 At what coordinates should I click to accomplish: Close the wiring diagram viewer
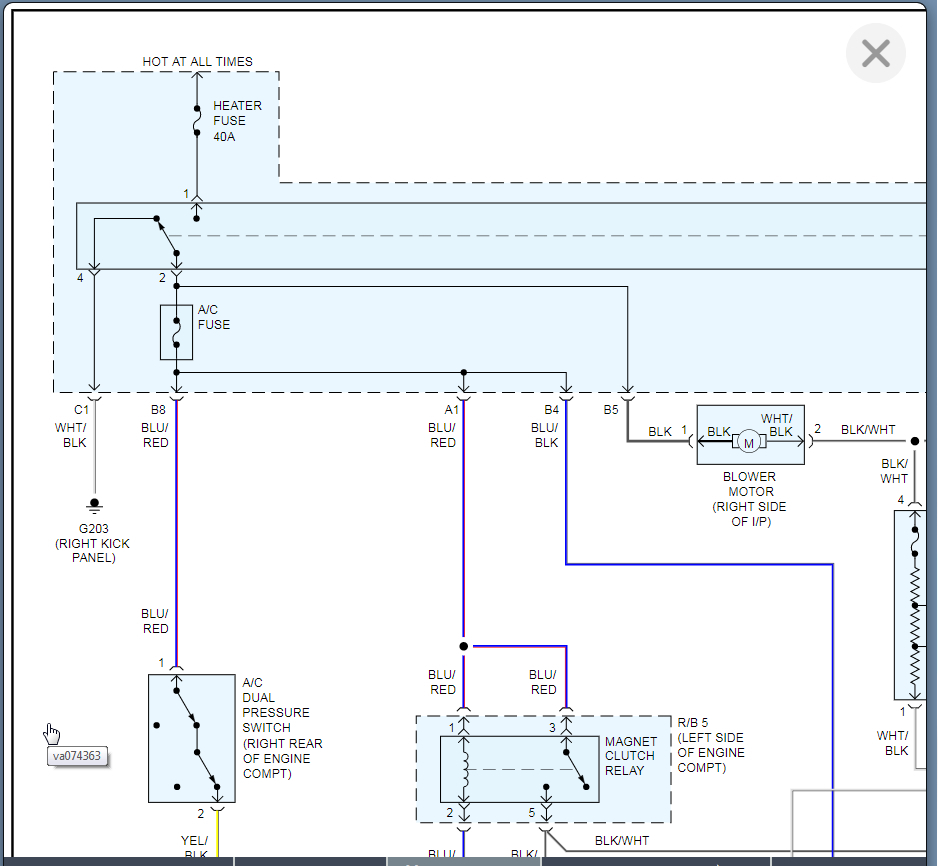tap(875, 53)
